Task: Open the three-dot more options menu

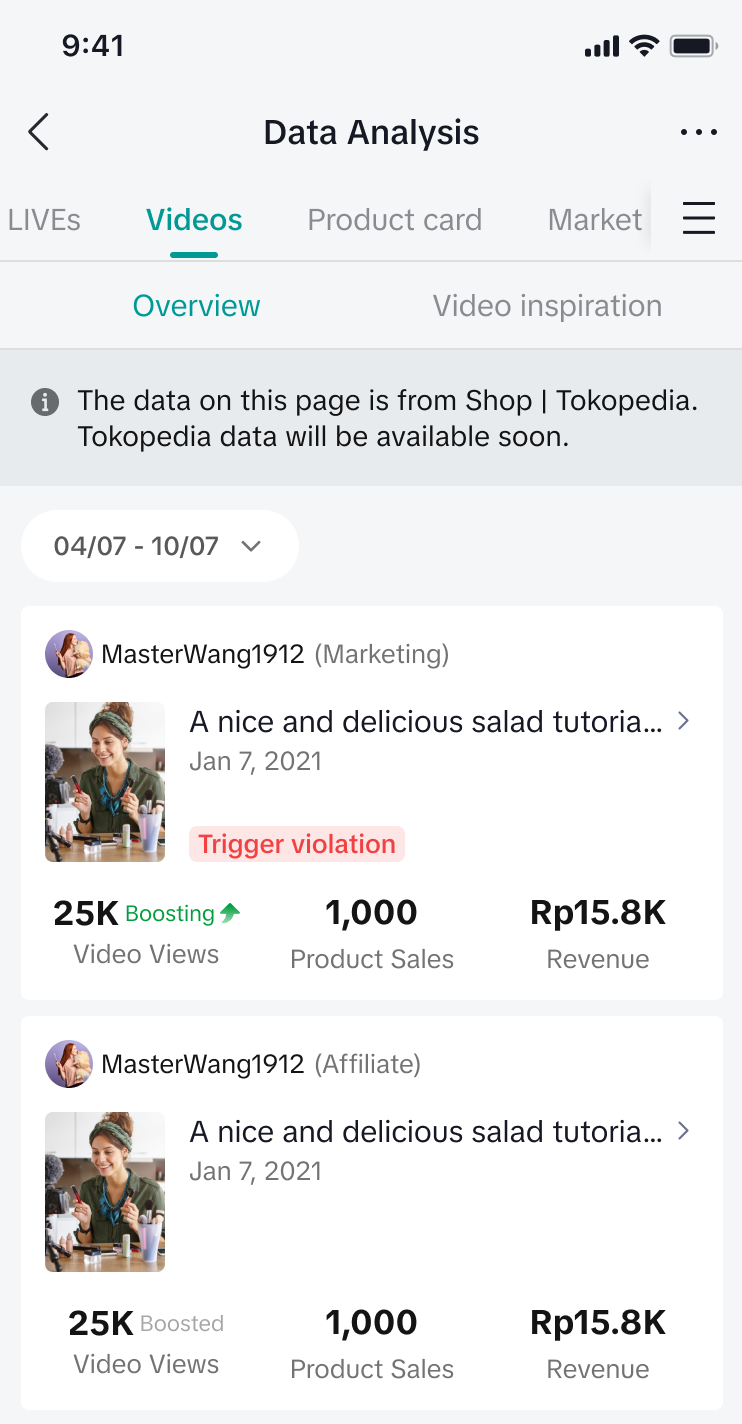Action: coord(698,132)
